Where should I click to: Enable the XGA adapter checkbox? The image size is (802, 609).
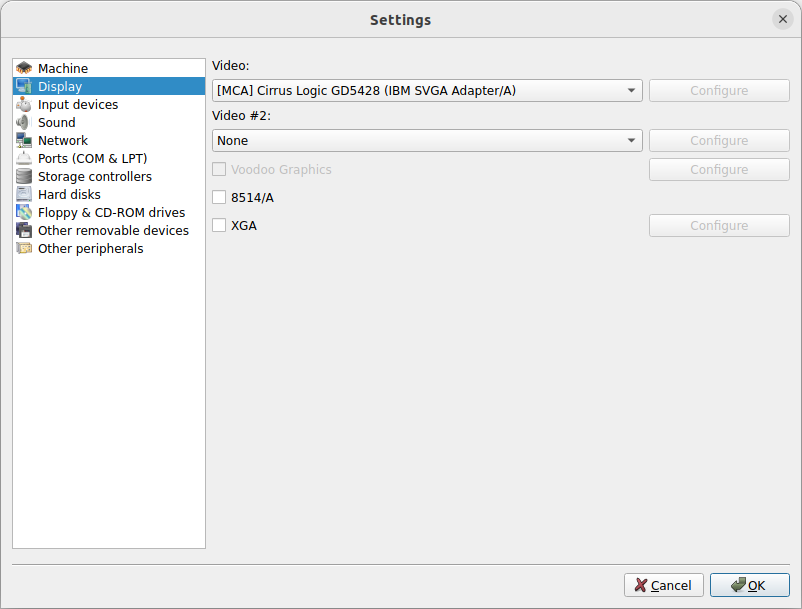[218, 225]
